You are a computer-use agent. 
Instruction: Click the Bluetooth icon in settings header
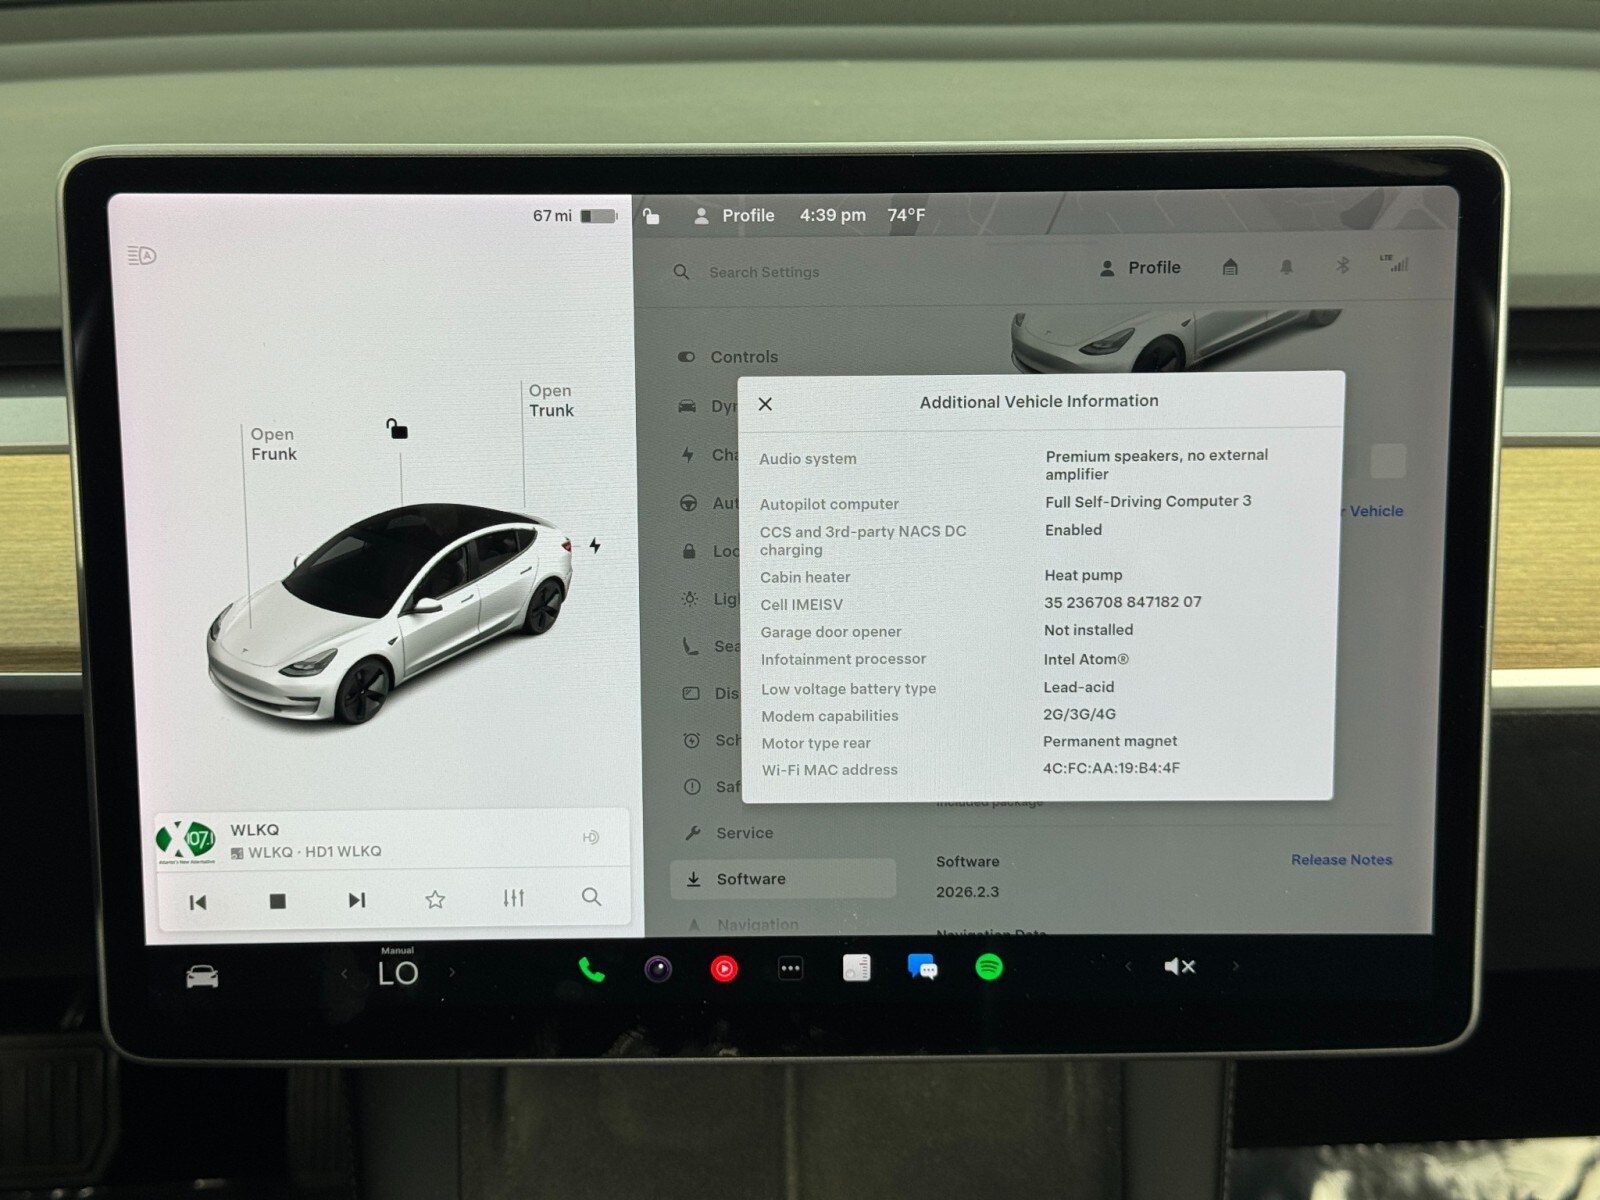1342,266
